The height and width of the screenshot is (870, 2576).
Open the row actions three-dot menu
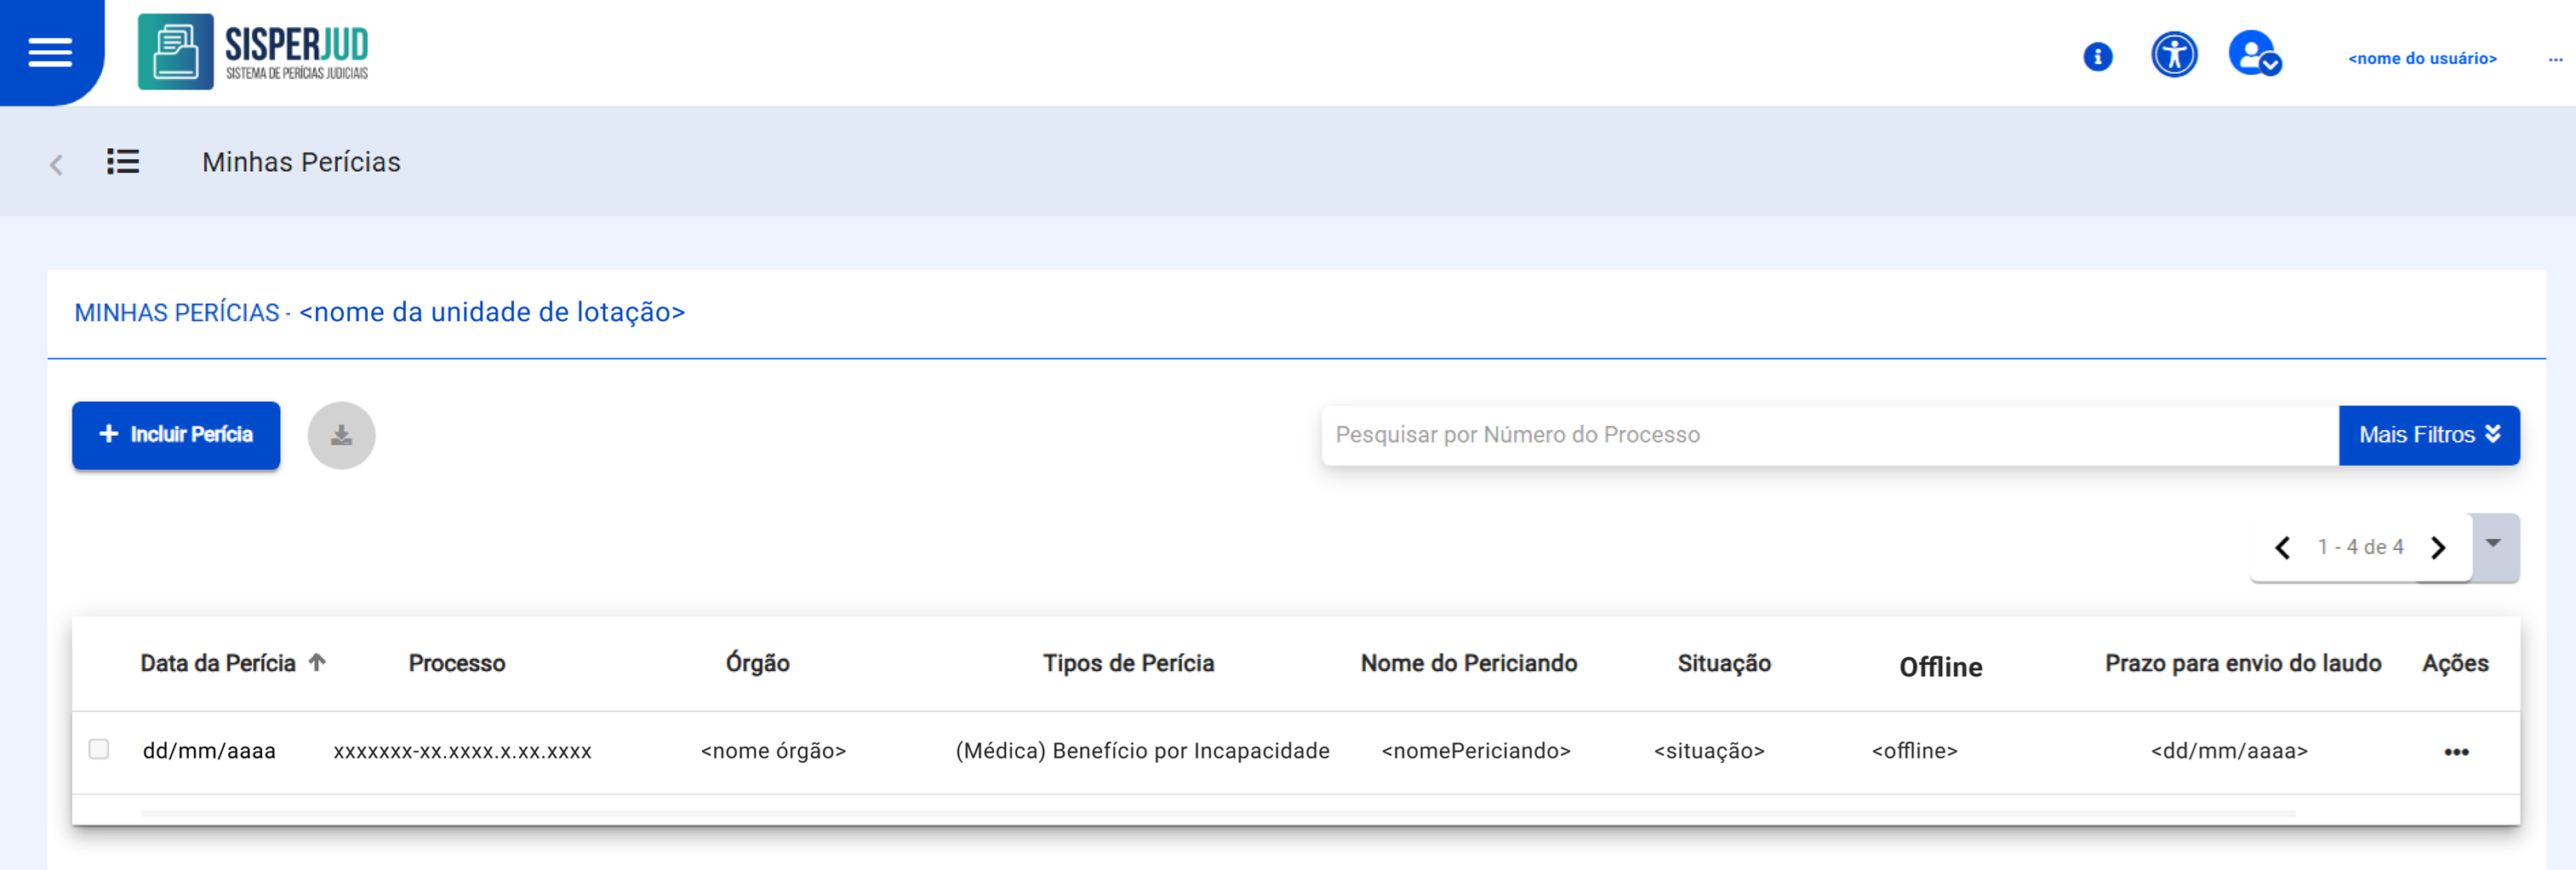tap(2456, 751)
